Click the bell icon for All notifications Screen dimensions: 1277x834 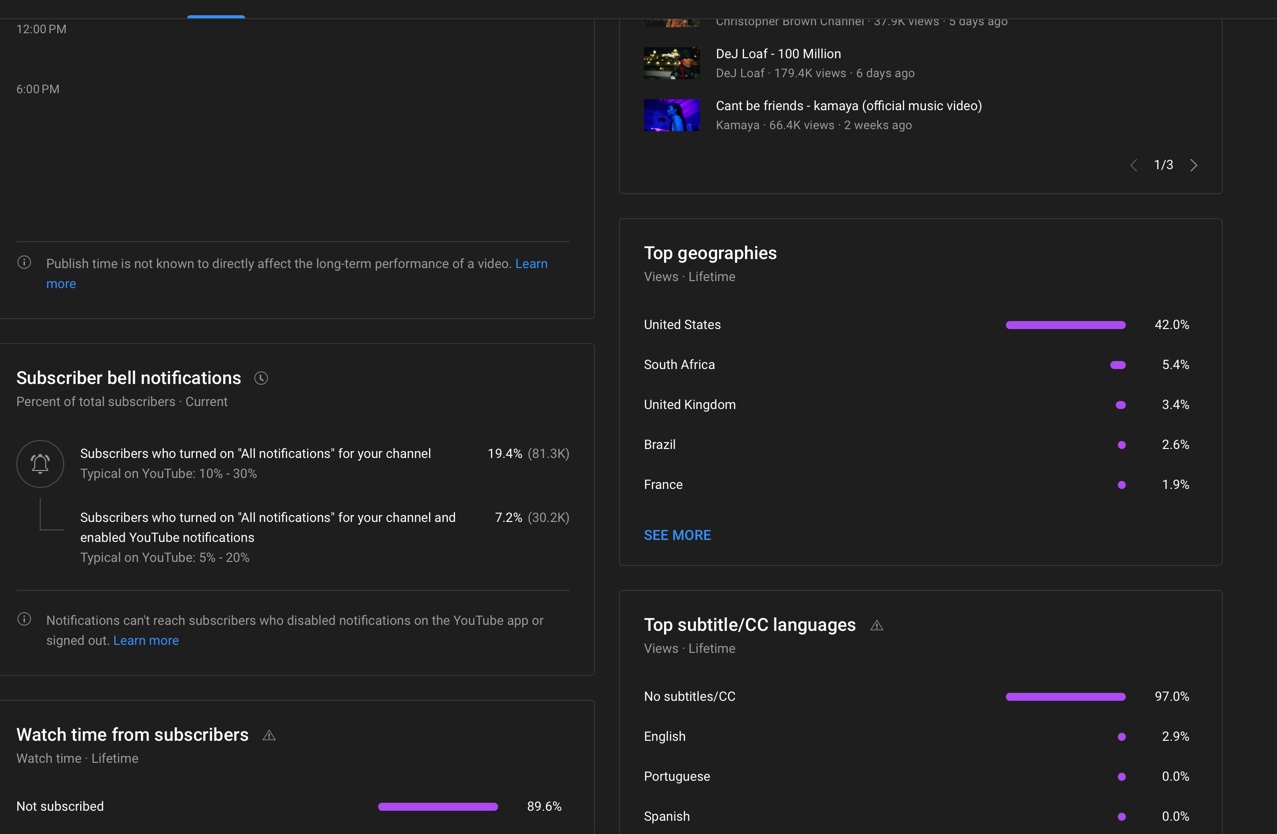coord(40,464)
